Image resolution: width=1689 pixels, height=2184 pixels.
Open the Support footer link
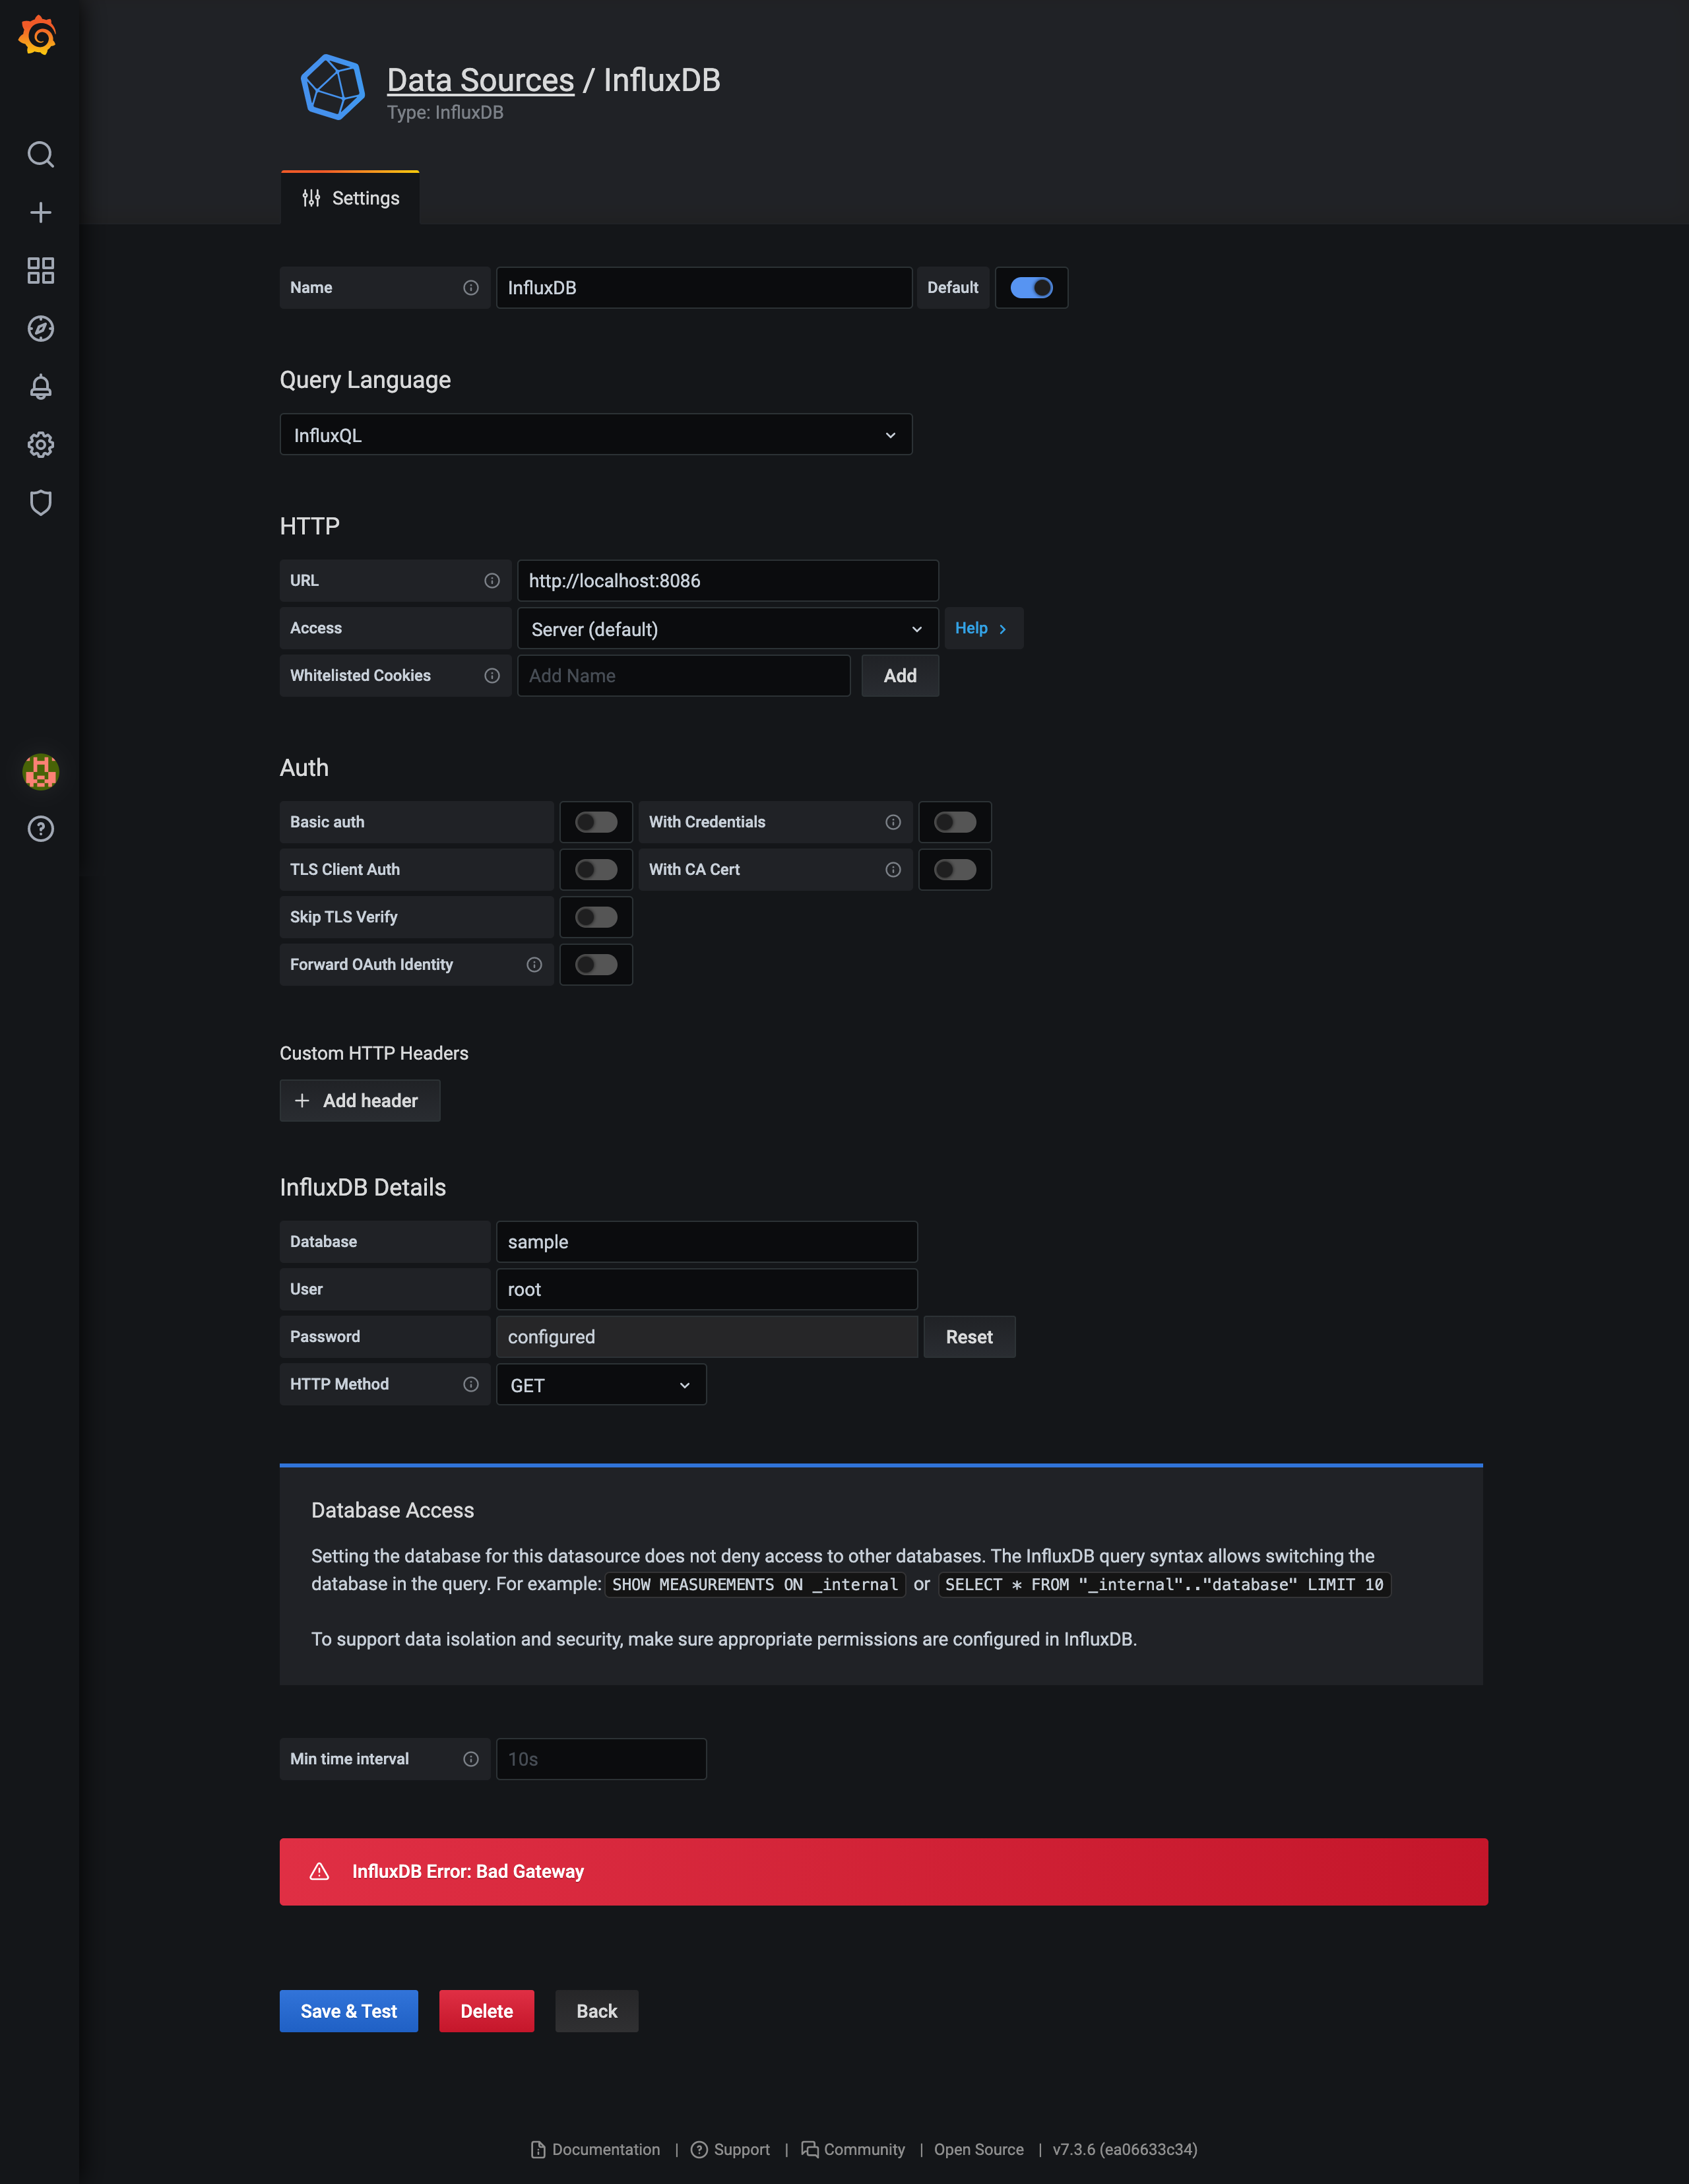[x=730, y=2149]
